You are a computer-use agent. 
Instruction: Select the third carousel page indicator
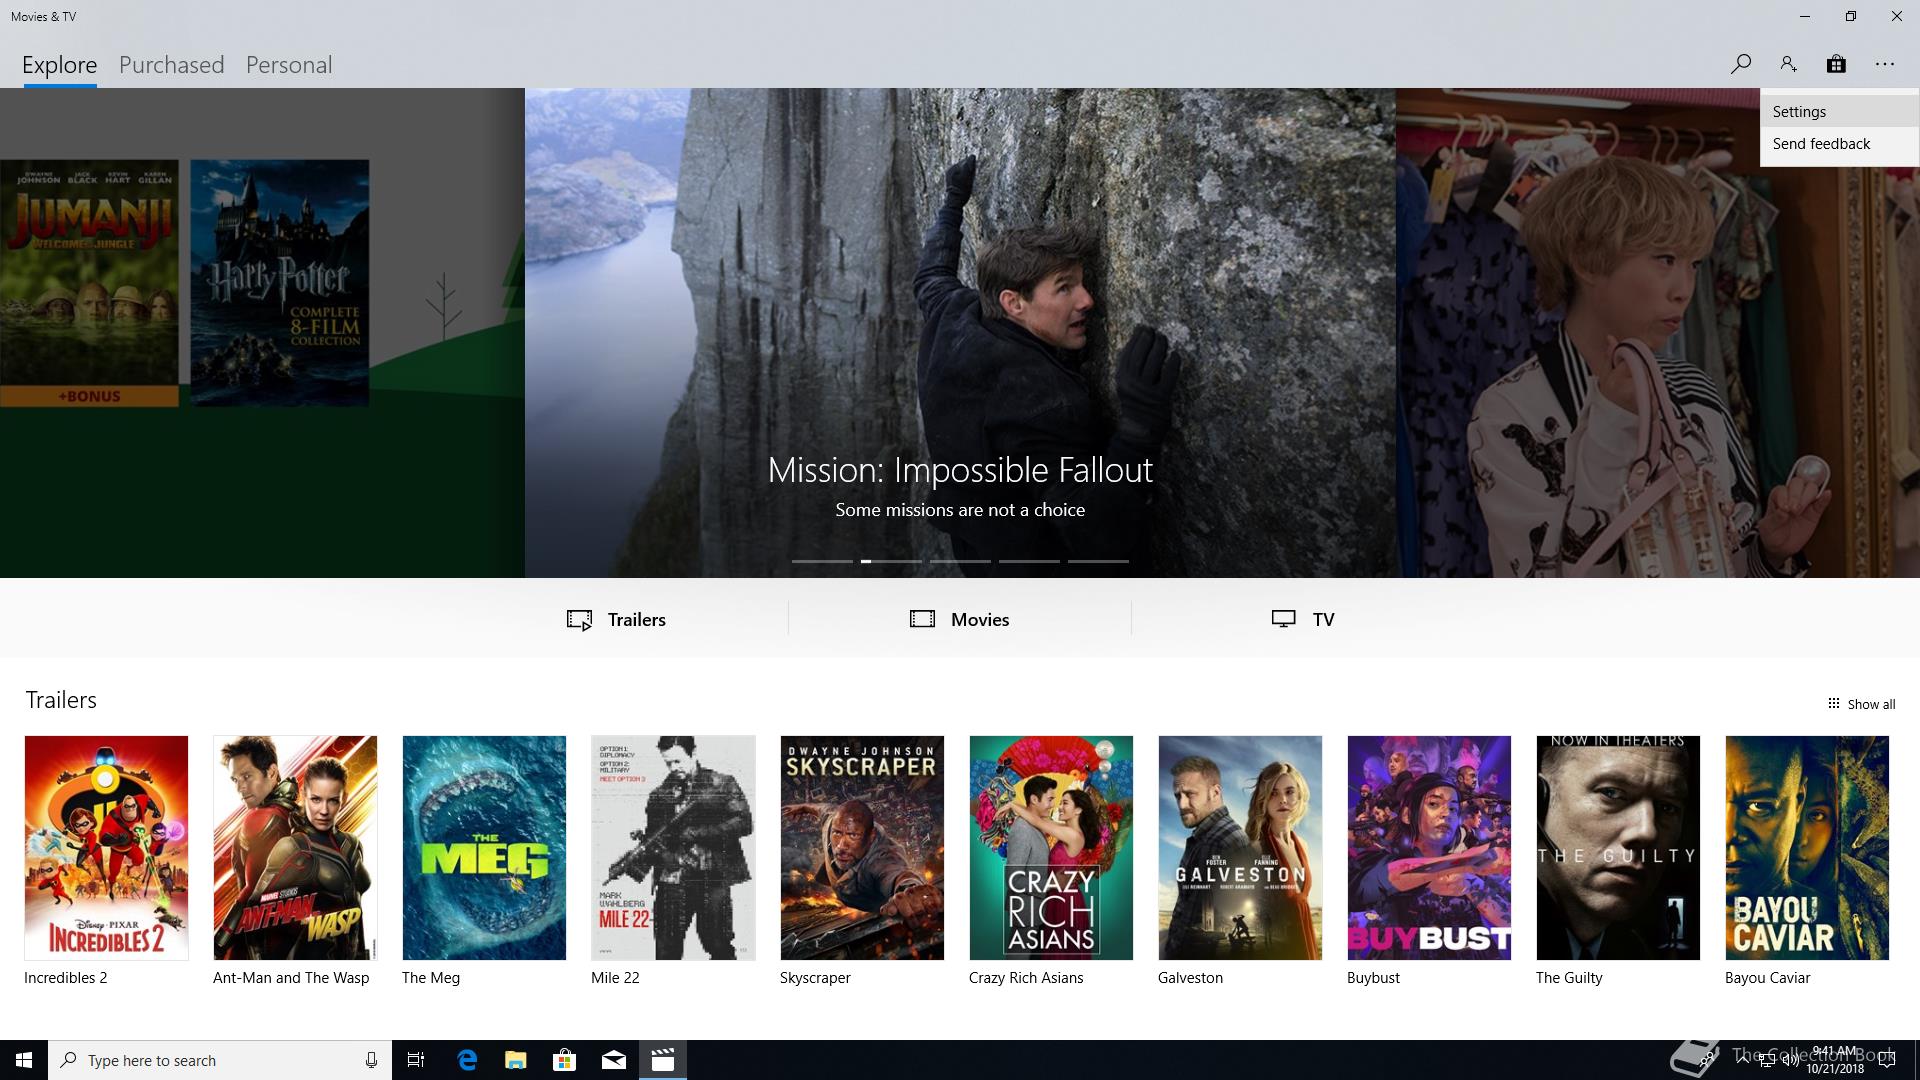click(x=960, y=561)
